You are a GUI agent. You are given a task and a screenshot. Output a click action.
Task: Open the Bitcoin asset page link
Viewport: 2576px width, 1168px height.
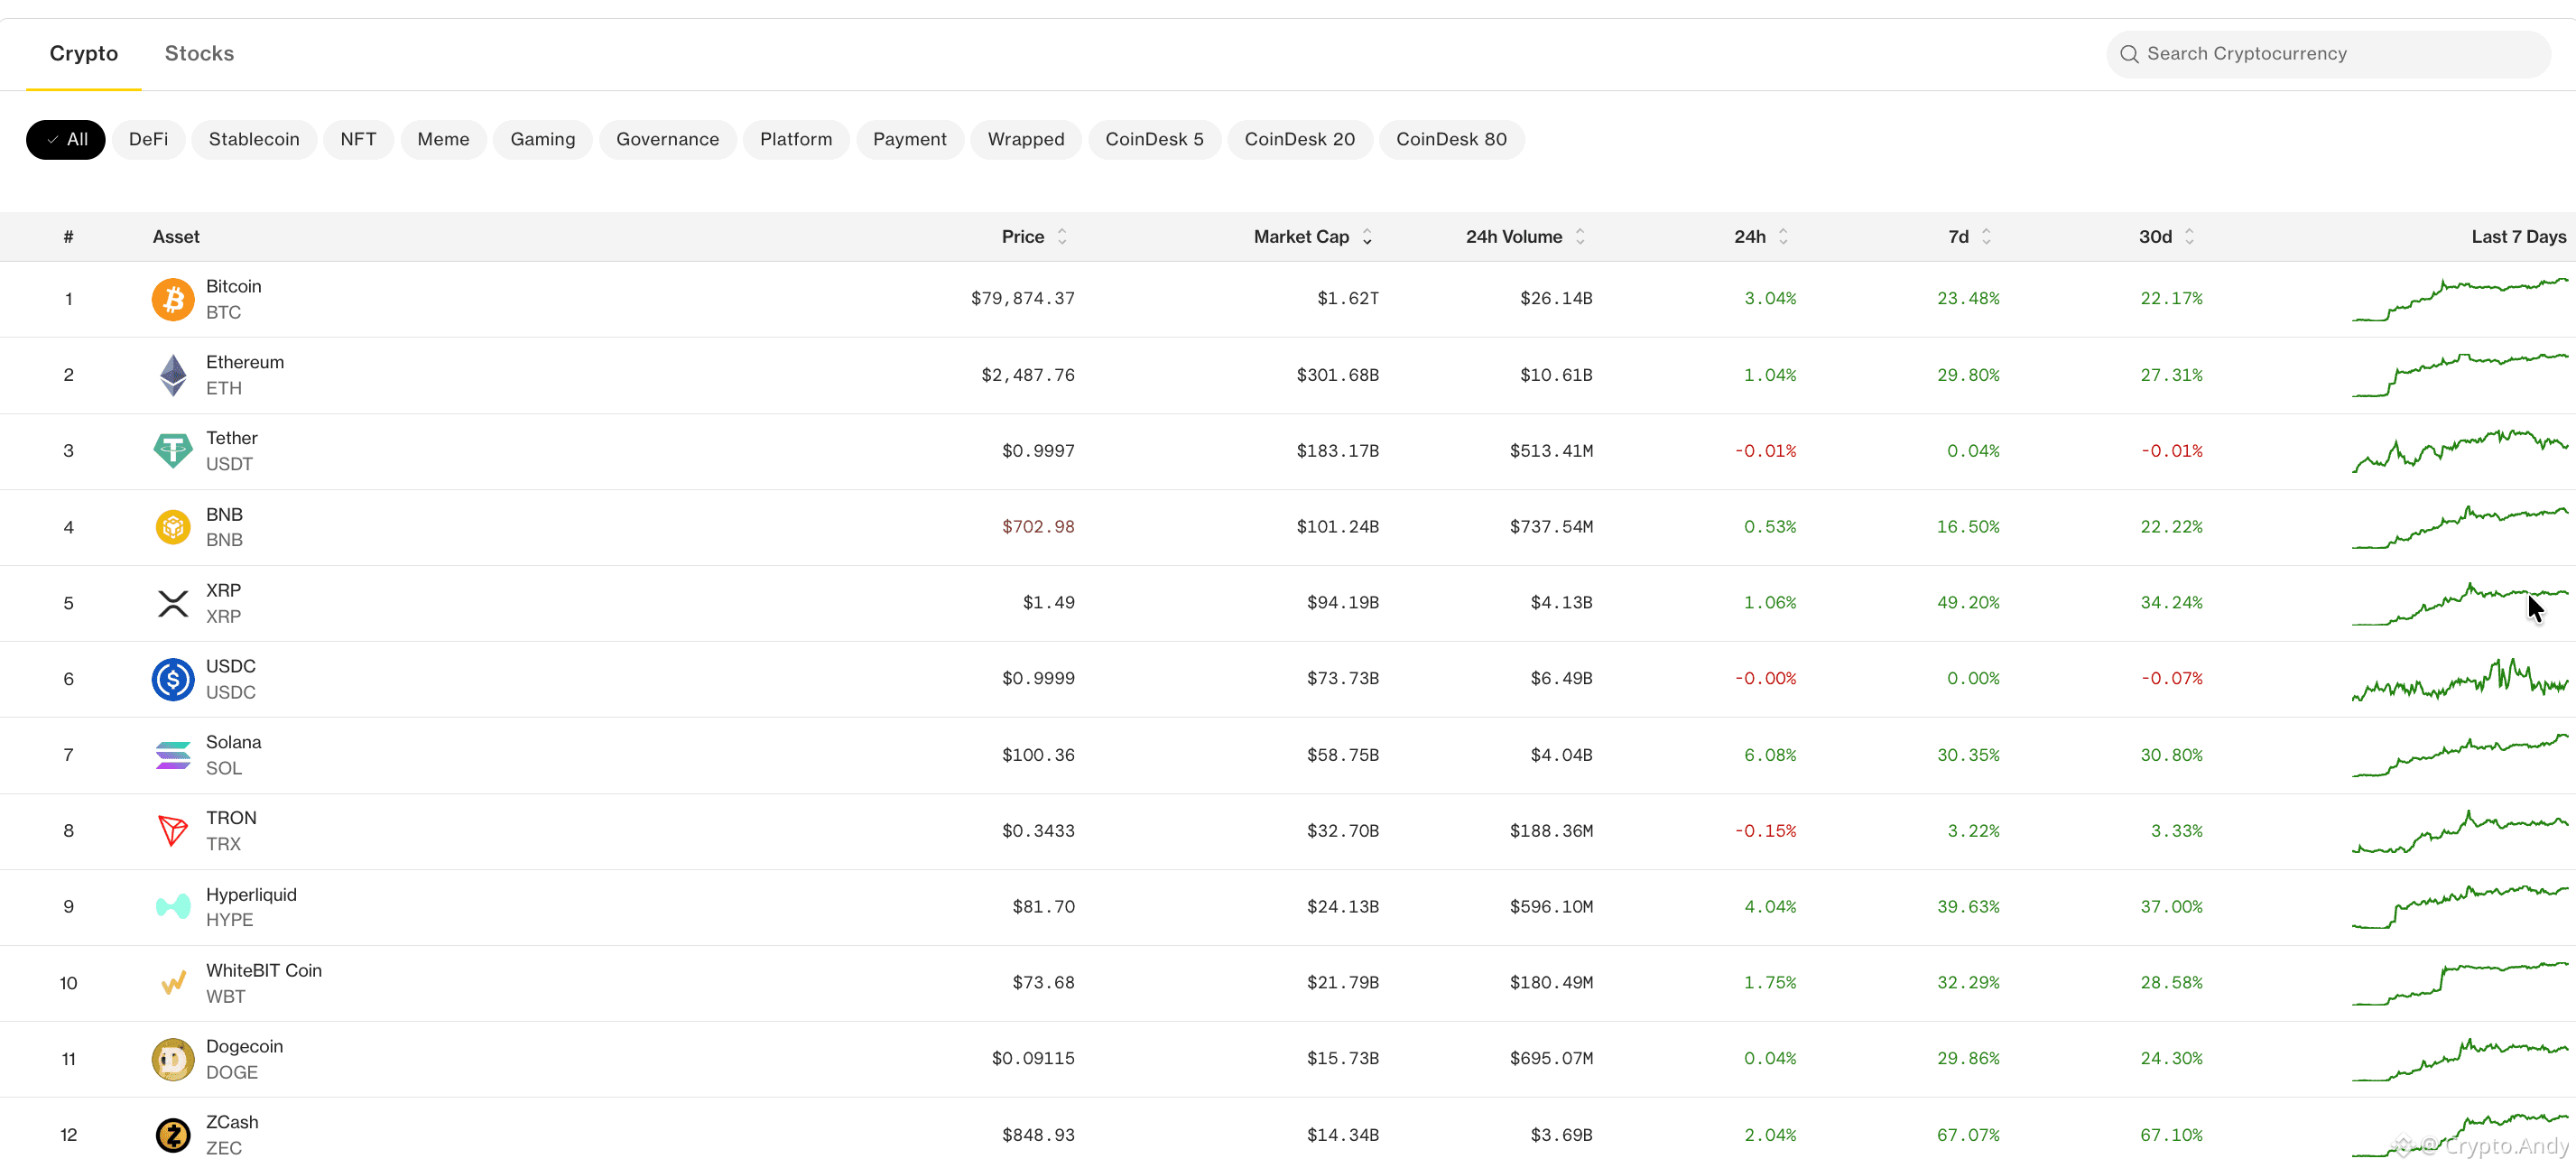(x=233, y=286)
